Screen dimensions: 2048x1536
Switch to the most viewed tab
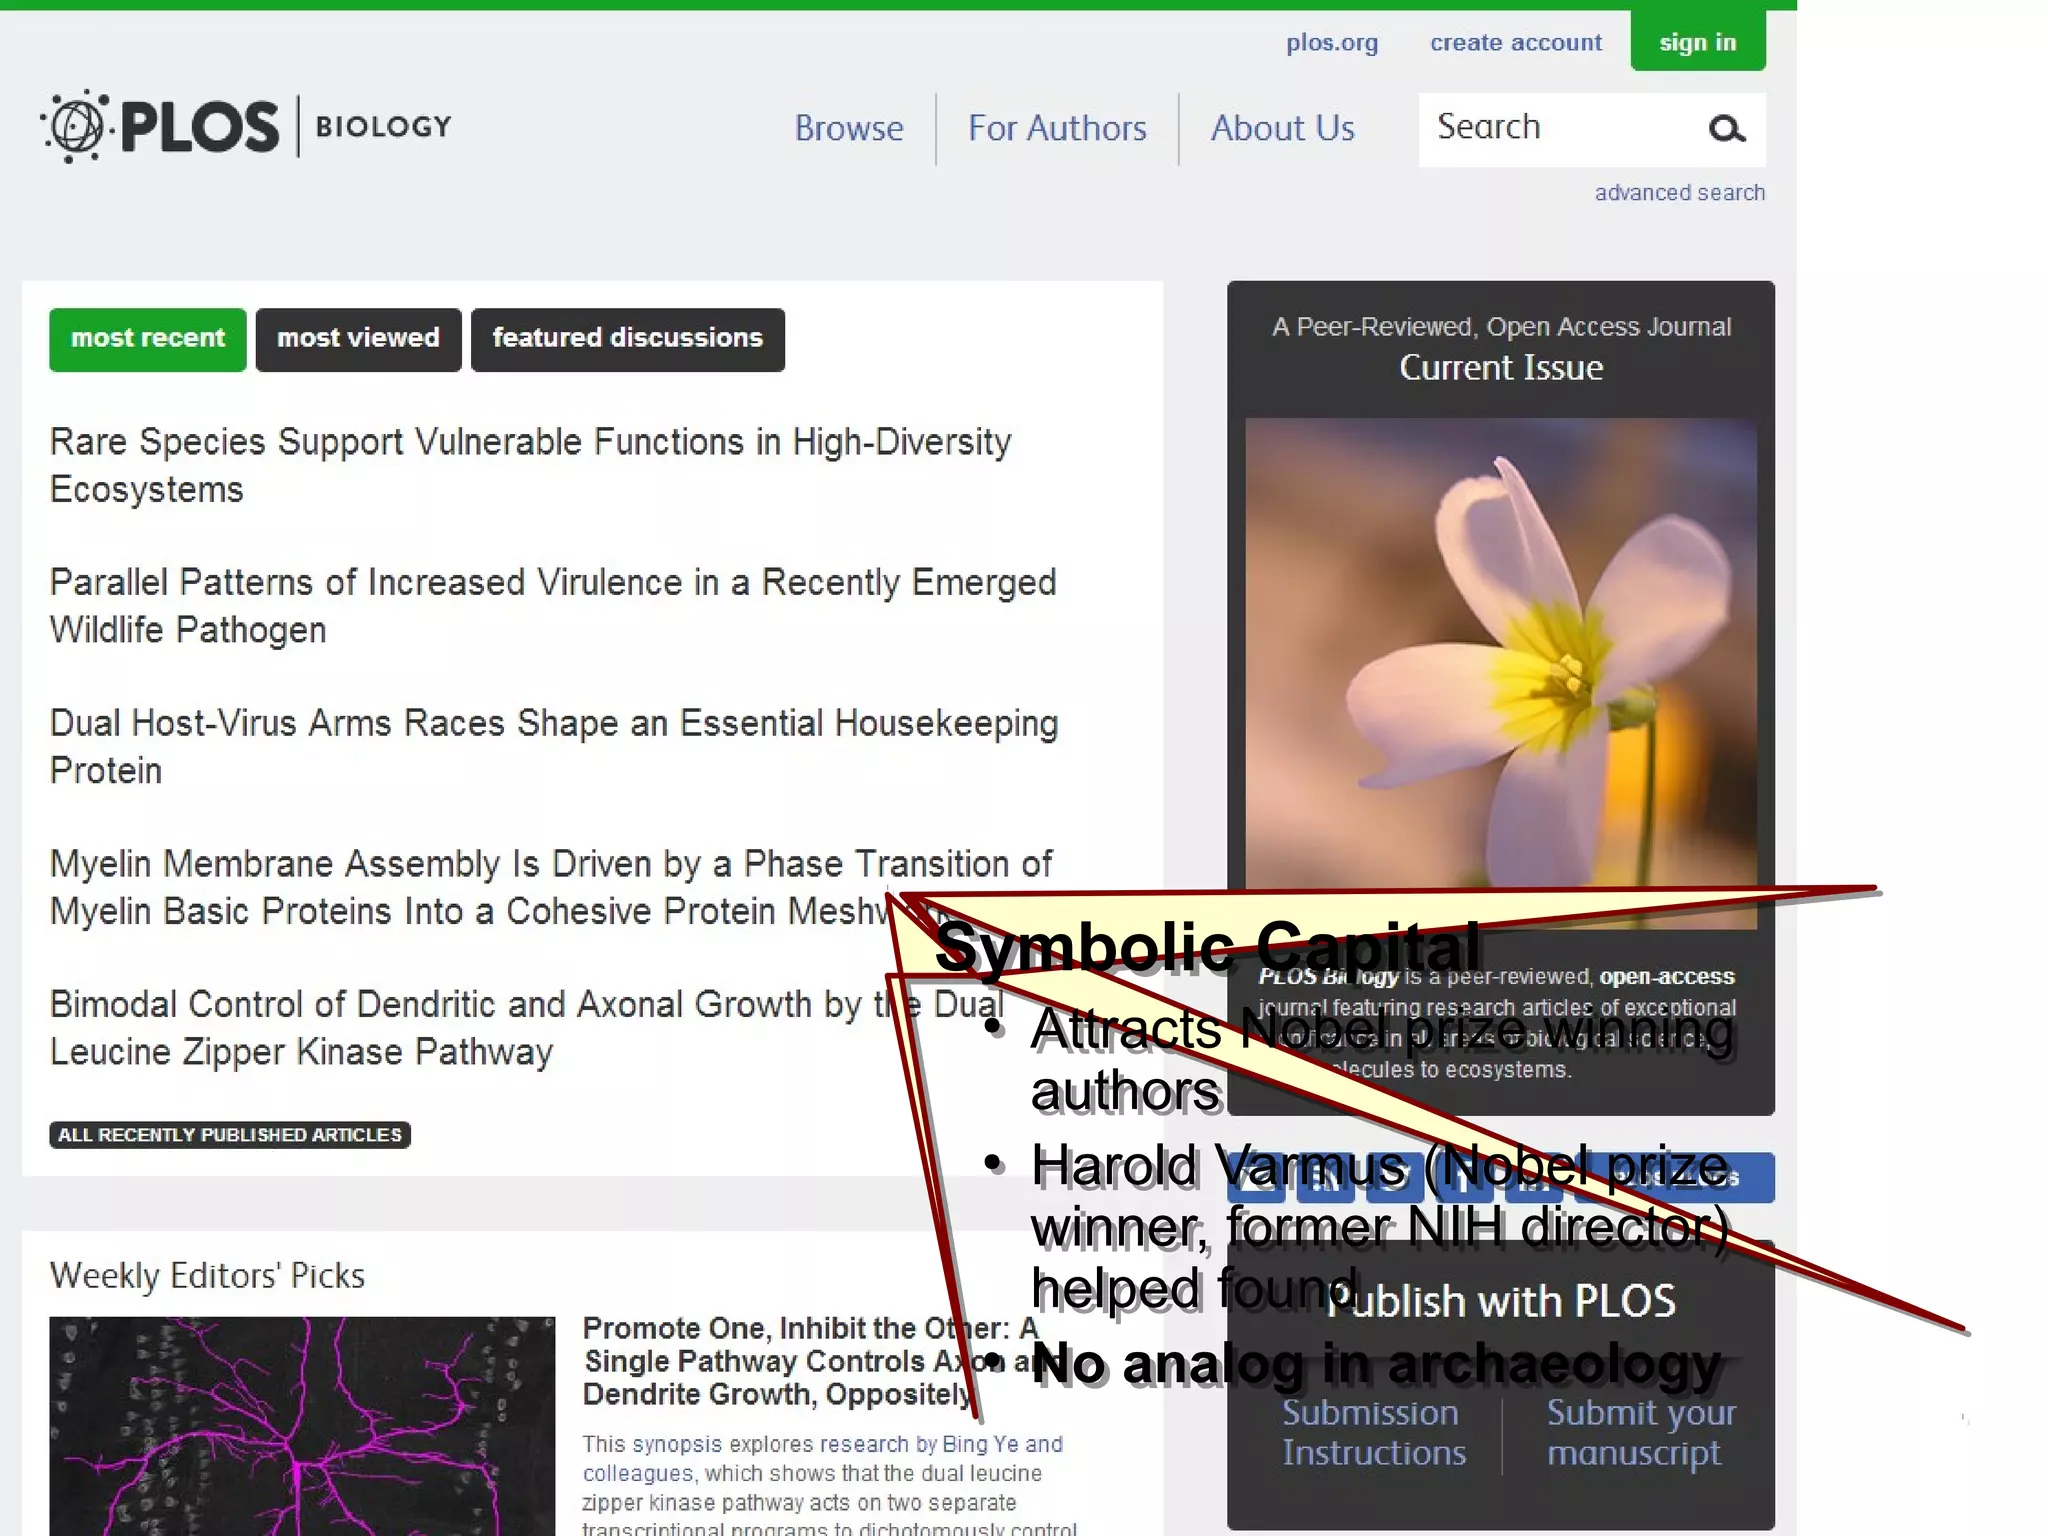pos(358,339)
